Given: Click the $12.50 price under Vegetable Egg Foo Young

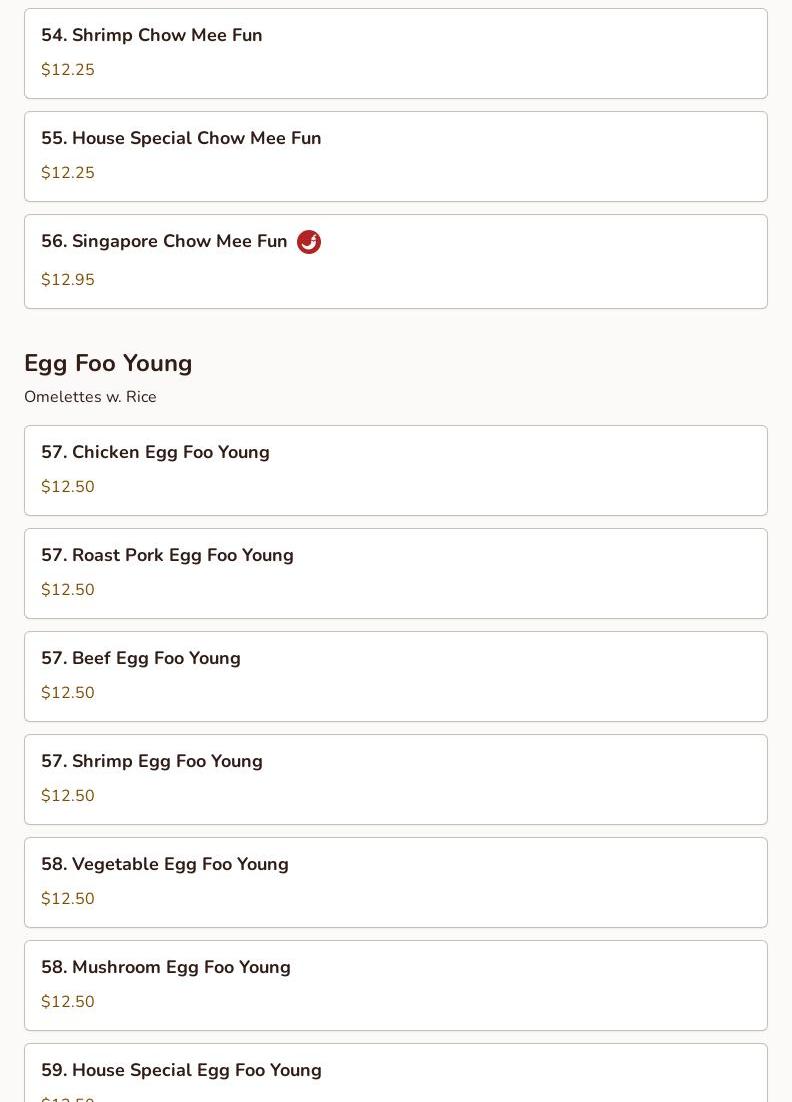Looking at the screenshot, I should point(68,899).
